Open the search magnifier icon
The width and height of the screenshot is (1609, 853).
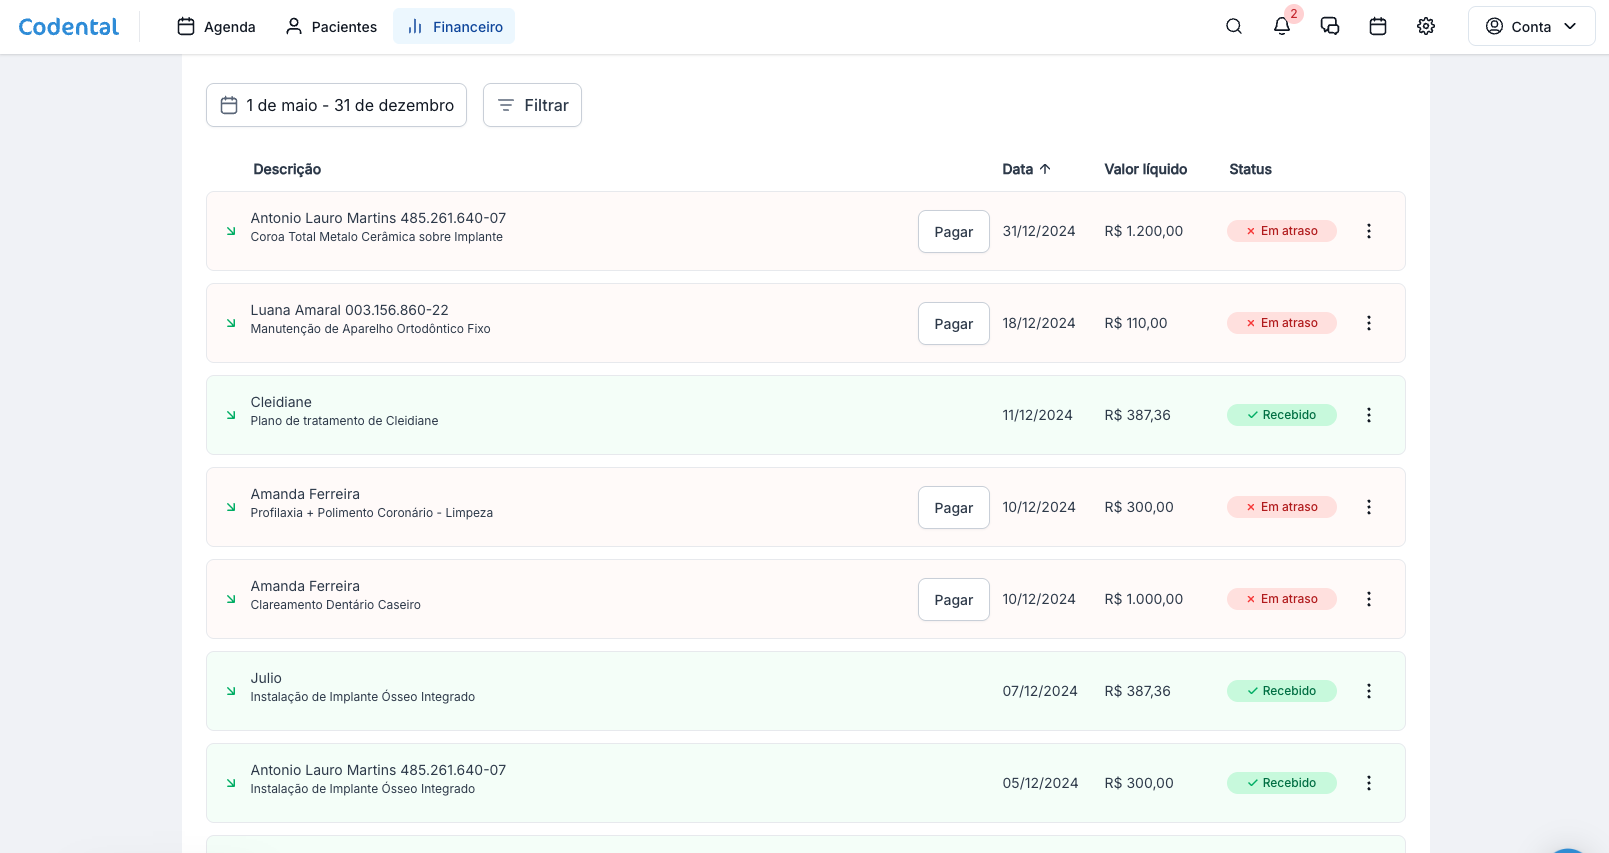[1234, 27]
